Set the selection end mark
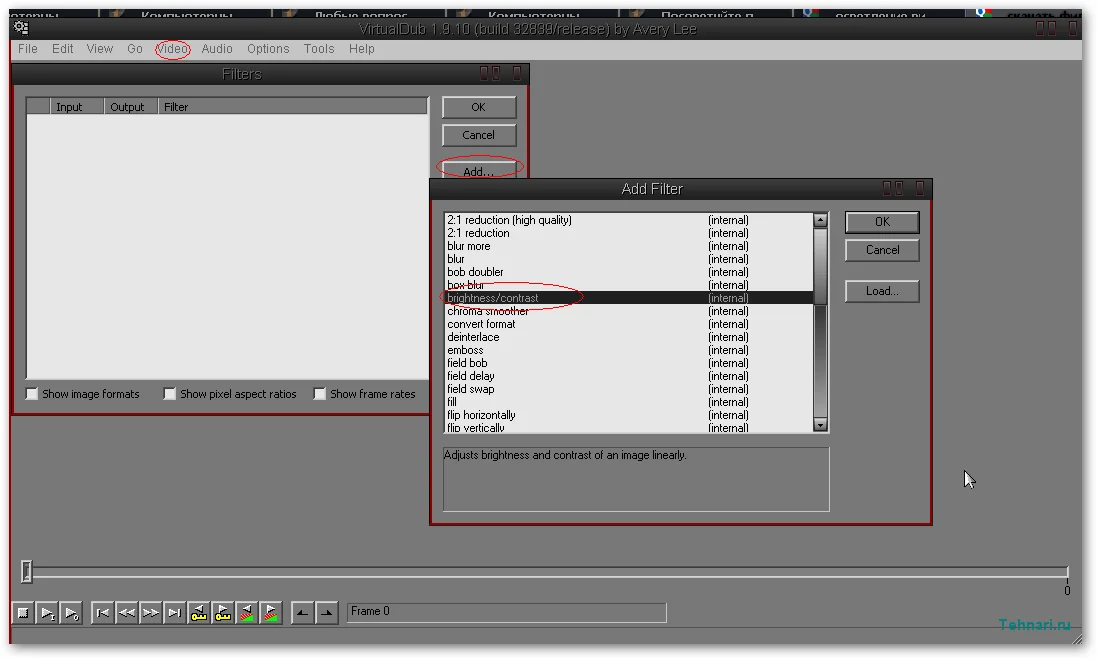 tap(327, 613)
